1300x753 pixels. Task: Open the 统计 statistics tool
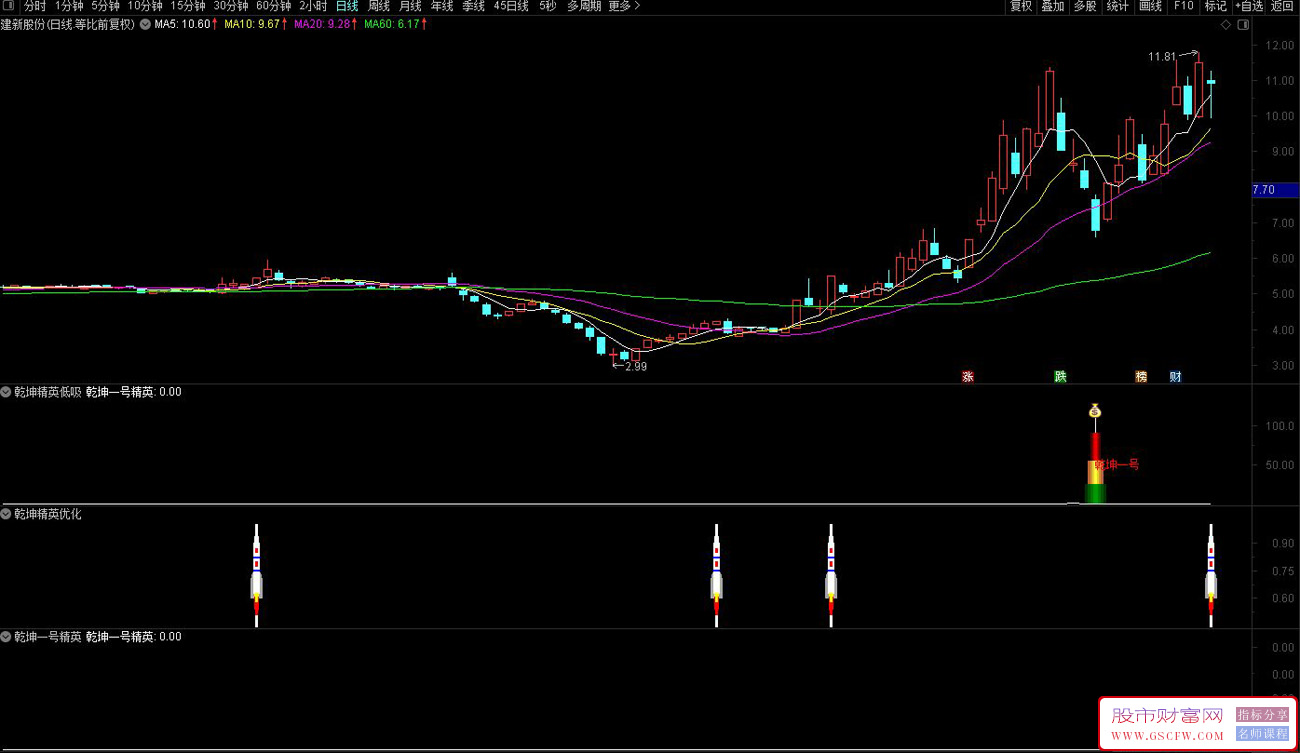tap(1118, 6)
